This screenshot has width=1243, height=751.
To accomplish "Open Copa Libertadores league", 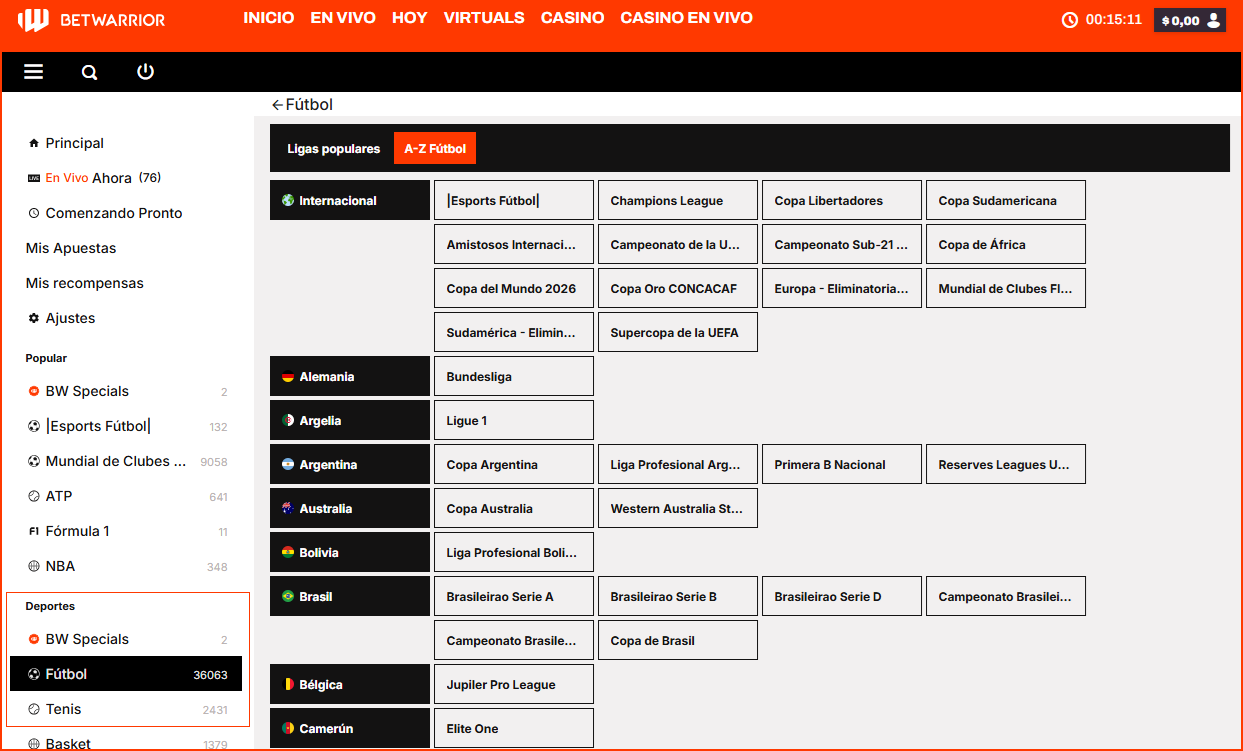I will point(842,200).
